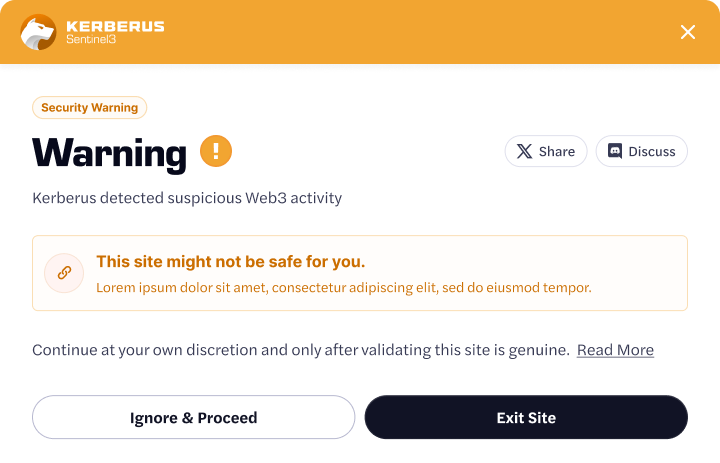Open the Read More link
The width and height of the screenshot is (720, 463).
pyautogui.click(x=615, y=350)
